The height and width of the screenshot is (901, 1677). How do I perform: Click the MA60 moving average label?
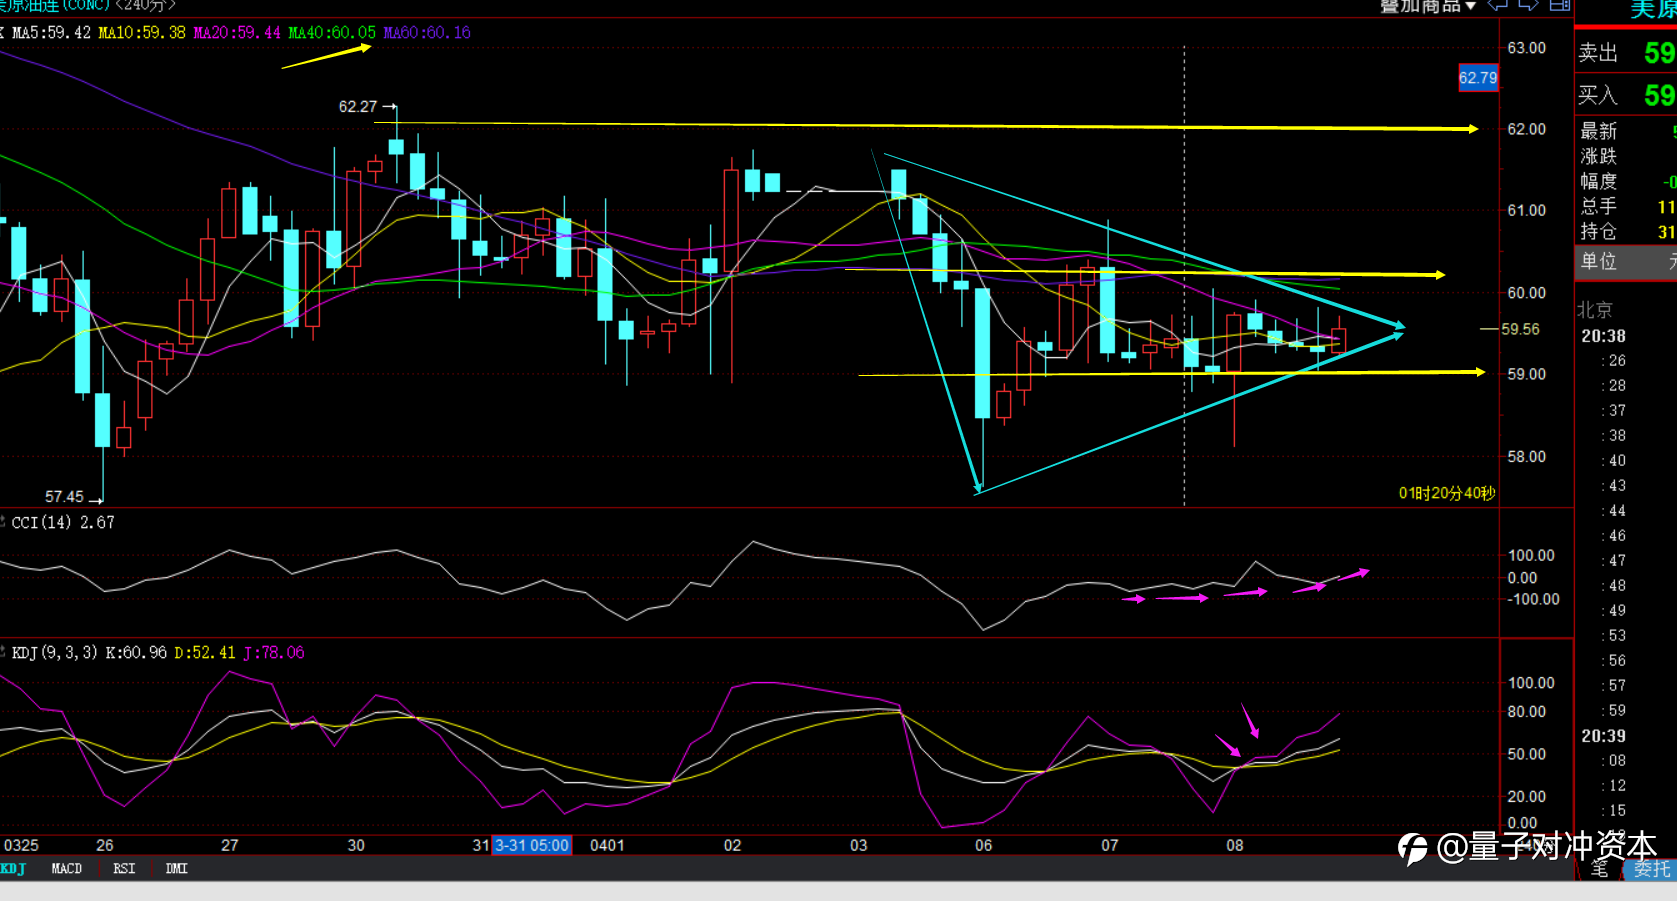(x=427, y=33)
